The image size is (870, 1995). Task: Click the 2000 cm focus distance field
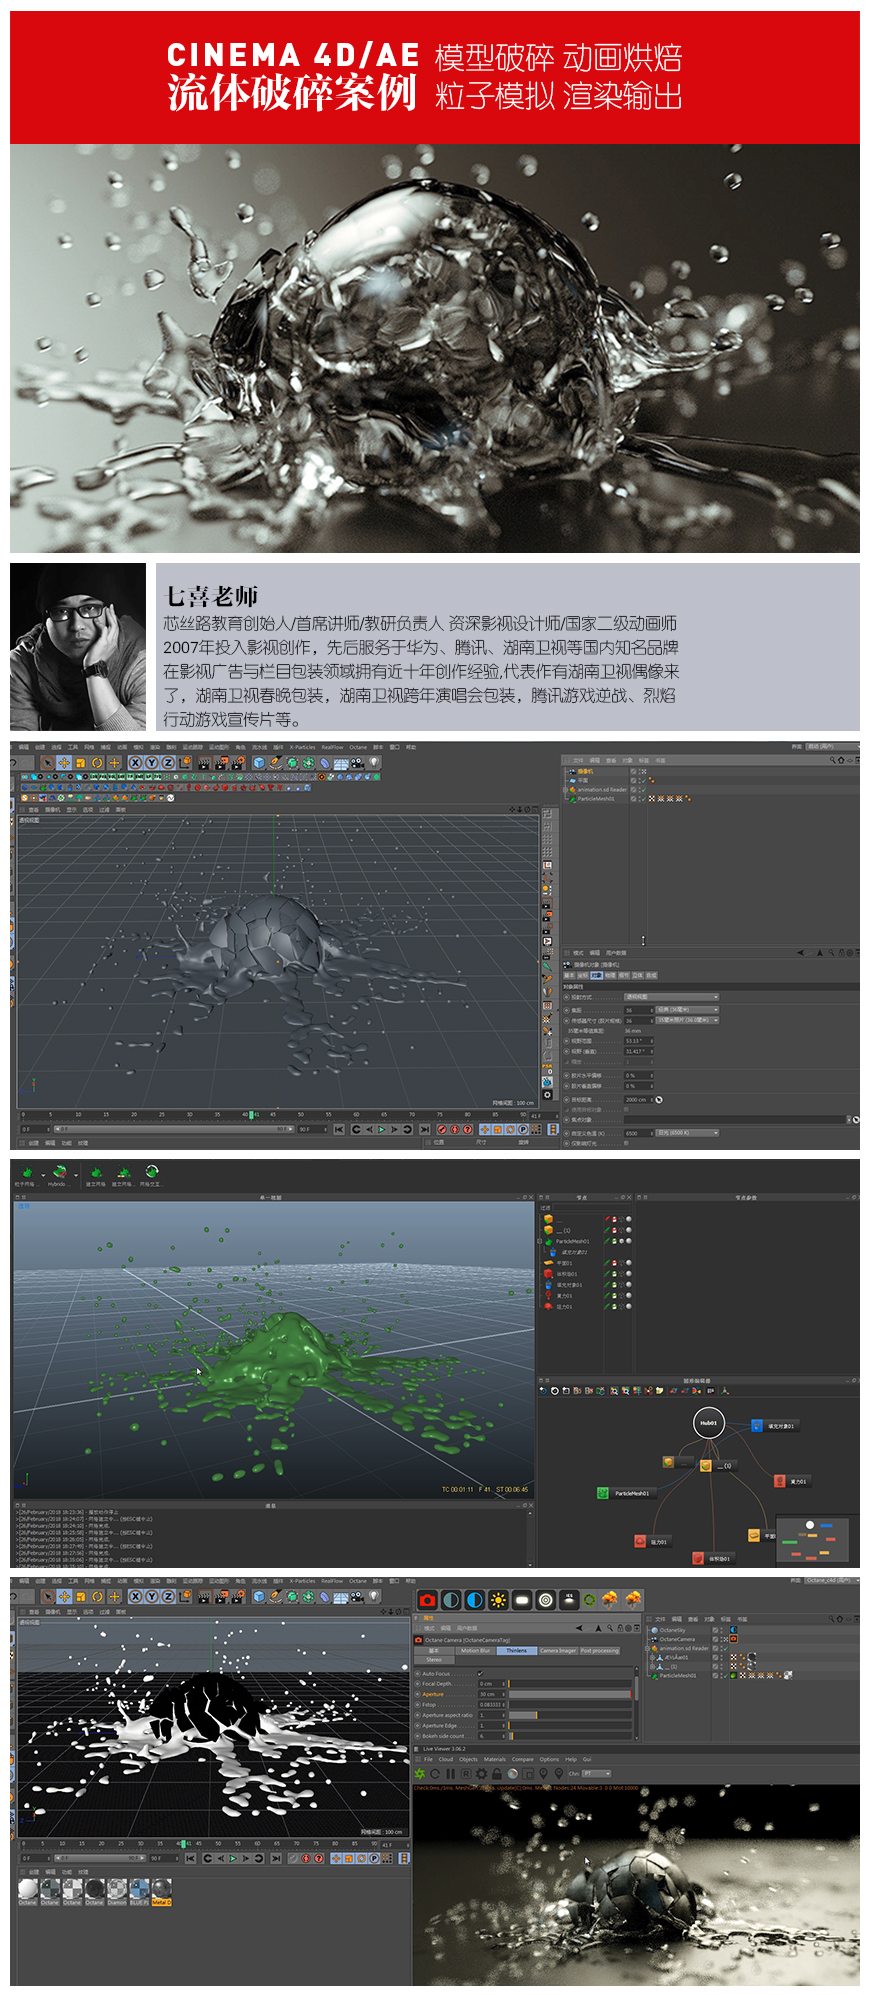click(x=638, y=1100)
